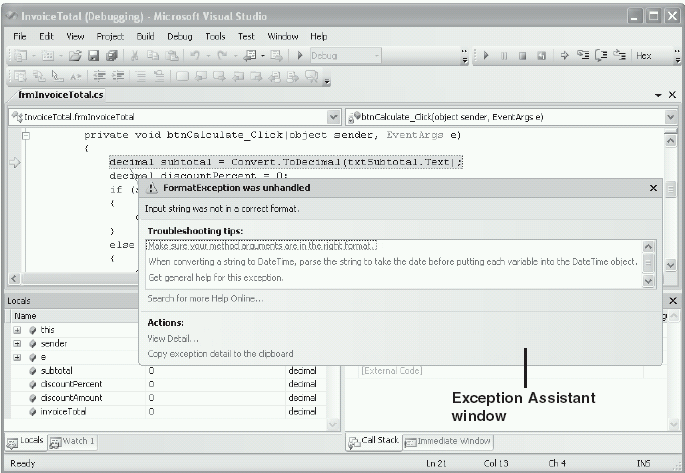685x473 pixels.
Task: Click the Continue button on the Debug toolbar
Action: point(486,55)
